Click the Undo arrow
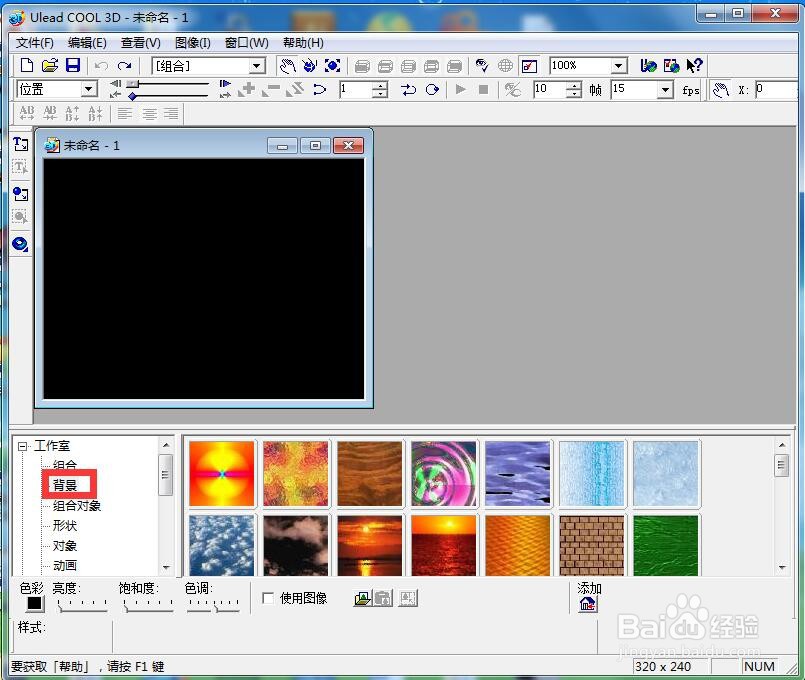Viewport: 805px width, 680px height. tap(101, 65)
